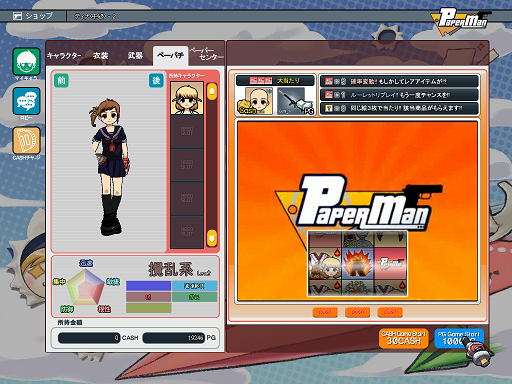
Task: Switch to the キャラクター tab
Action: point(64,56)
